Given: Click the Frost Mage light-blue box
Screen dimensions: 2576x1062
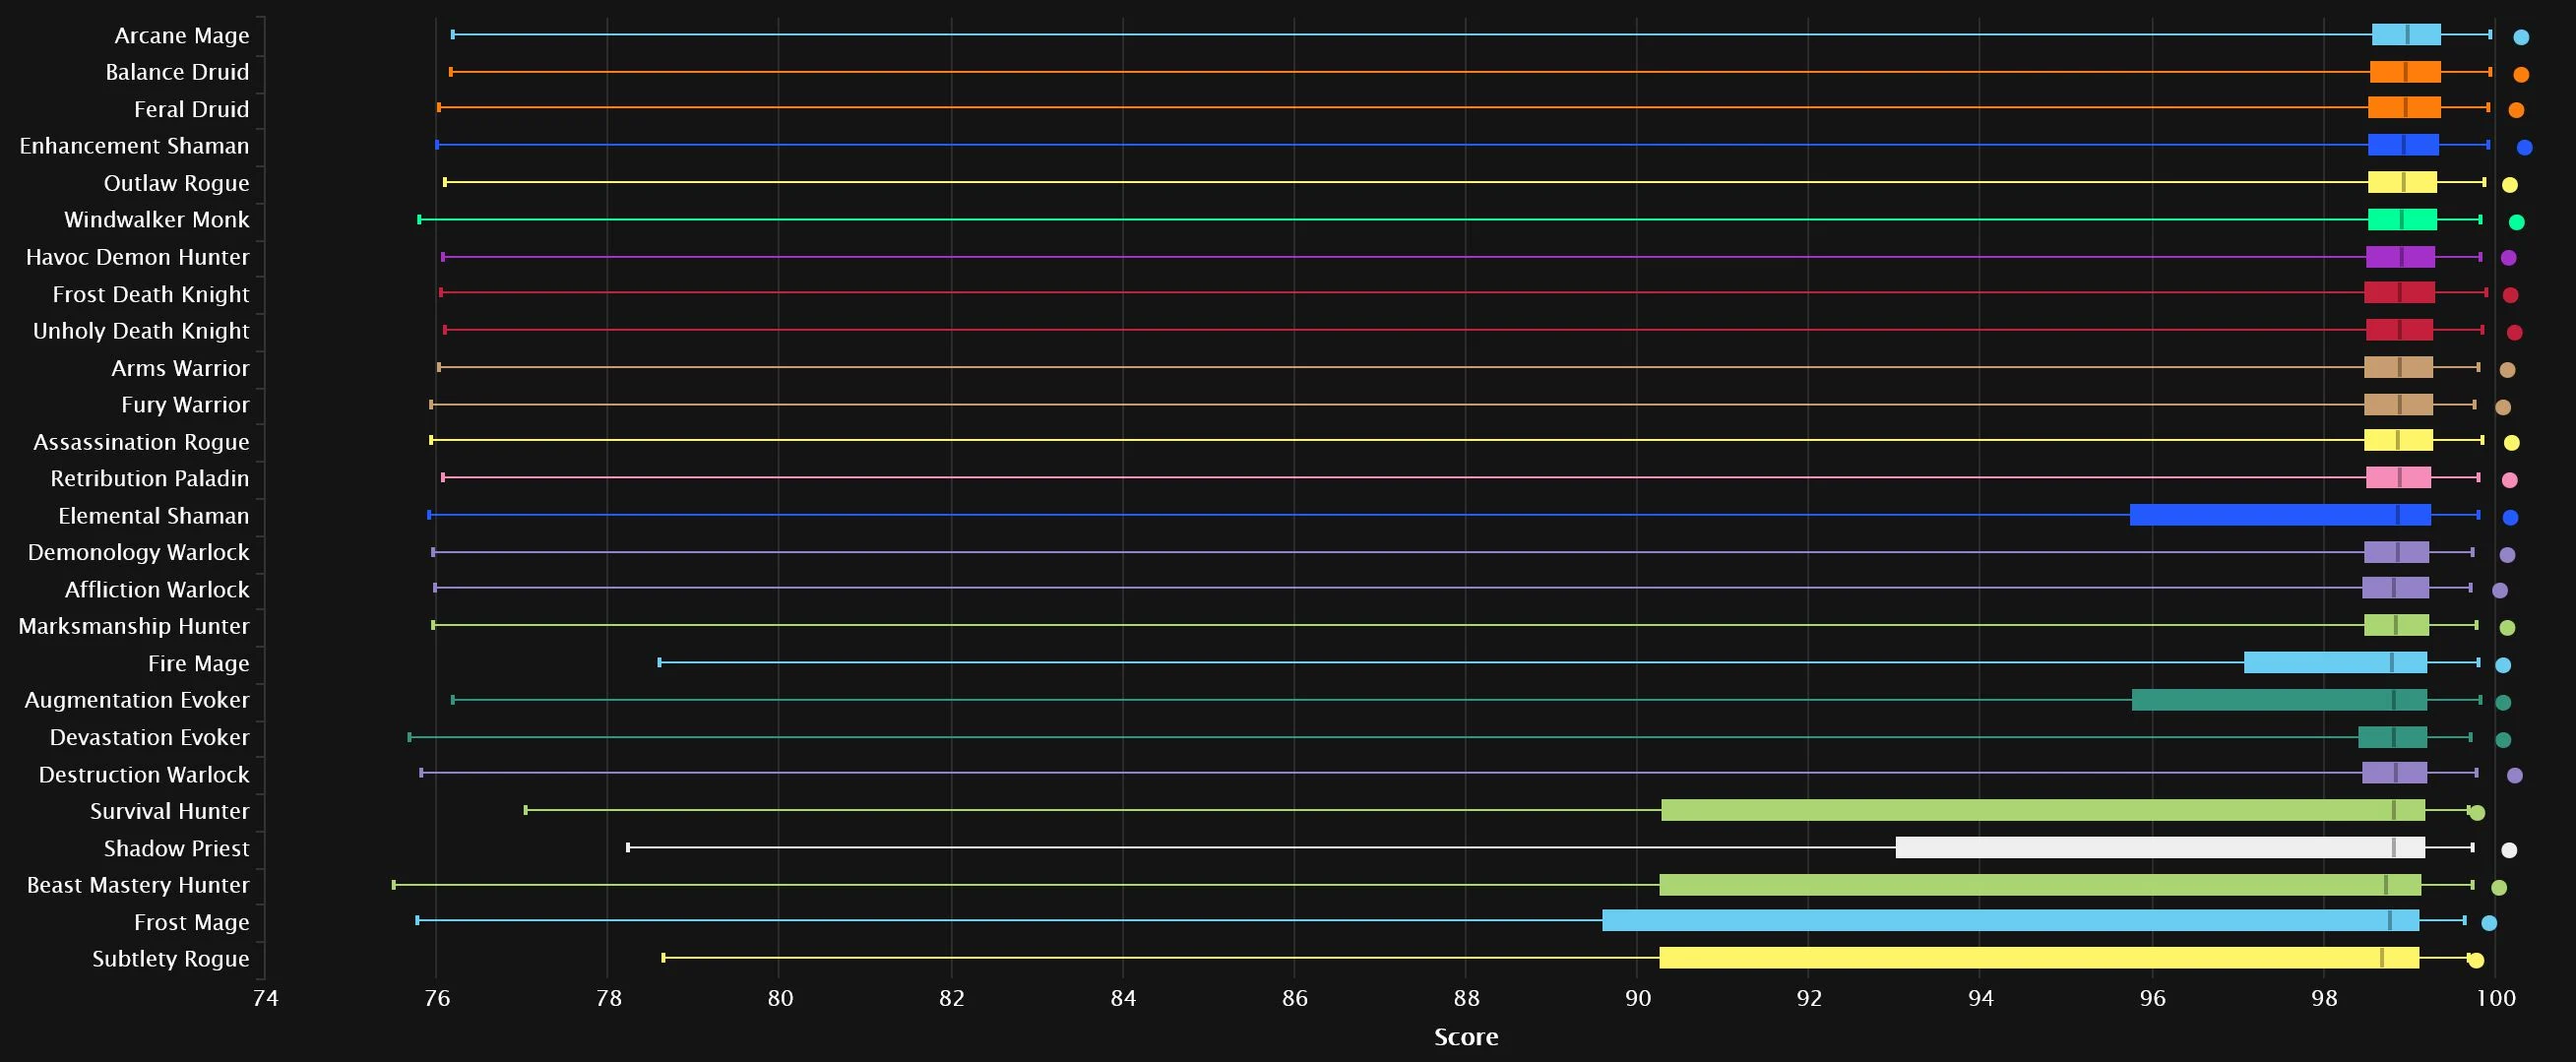Looking at the screenshot, I should click(x=2011, y=921).
